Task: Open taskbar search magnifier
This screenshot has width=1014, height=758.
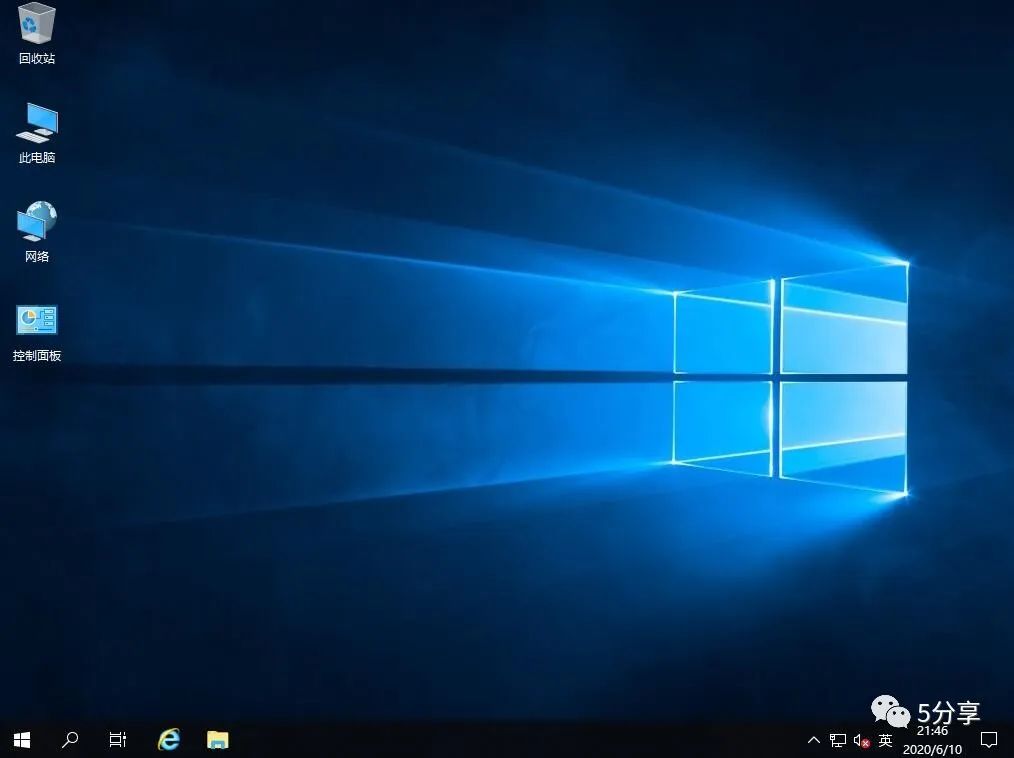Action: coord(70,739)
